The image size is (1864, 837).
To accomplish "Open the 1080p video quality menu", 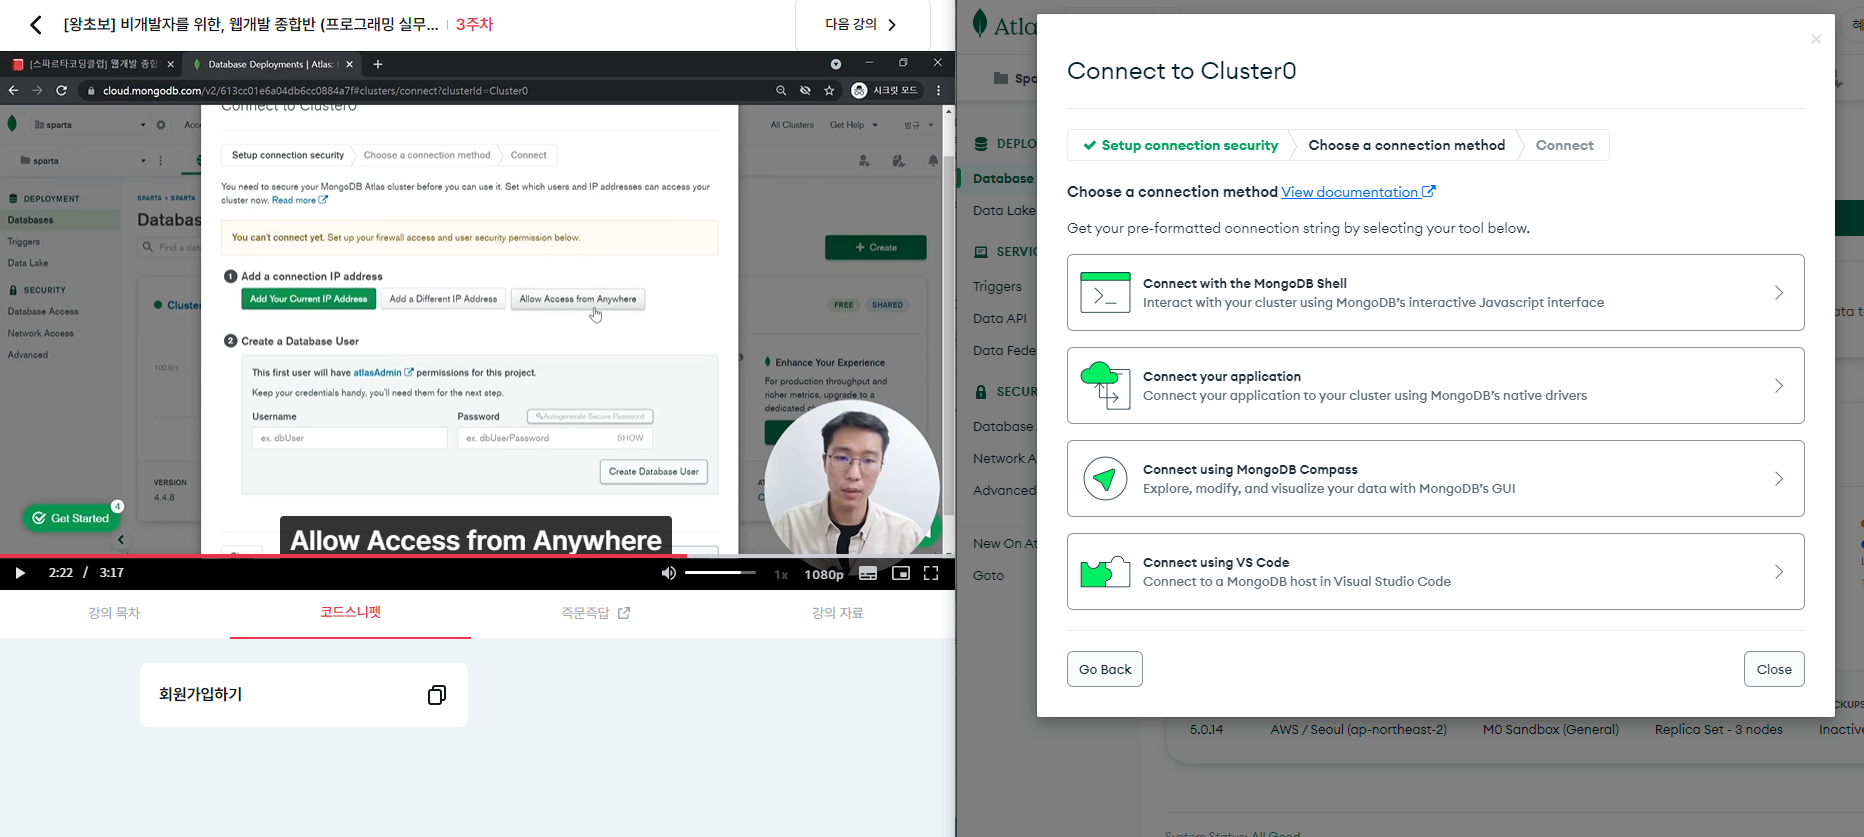I will coord(824,574).
